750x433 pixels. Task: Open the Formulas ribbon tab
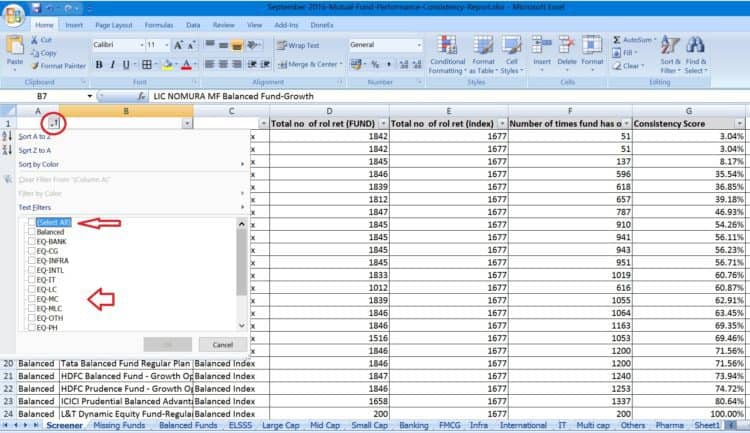coord(159,25)
